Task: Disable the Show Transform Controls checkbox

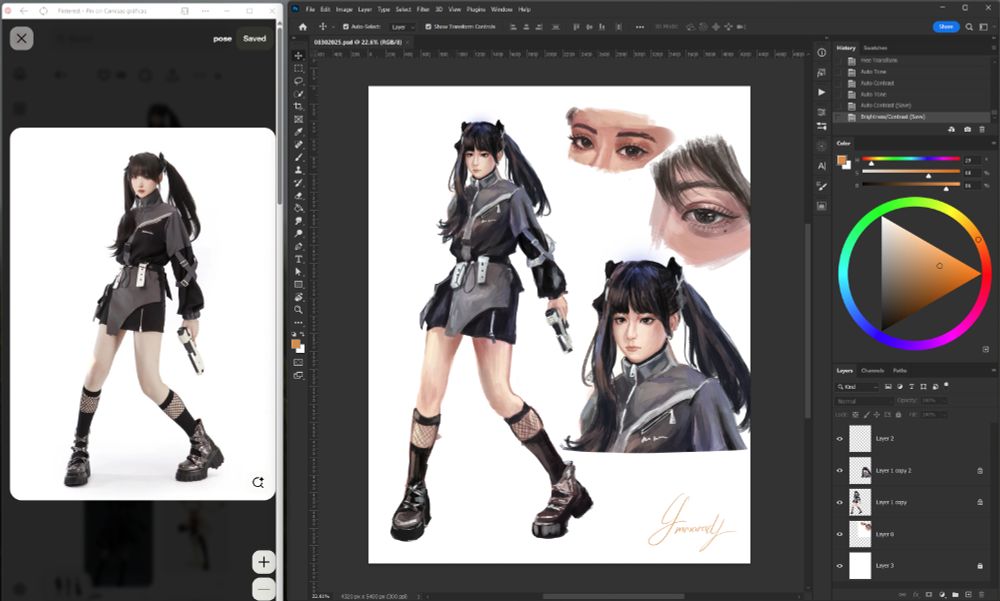Action: (x=428, y=27)
